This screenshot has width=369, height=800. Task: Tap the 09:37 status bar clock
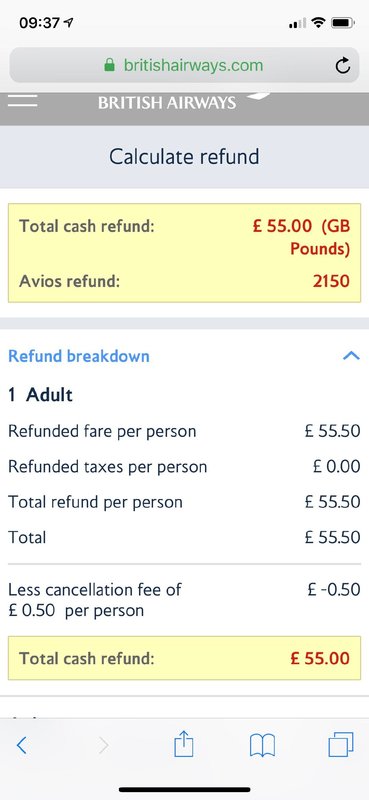pos(40,23)
